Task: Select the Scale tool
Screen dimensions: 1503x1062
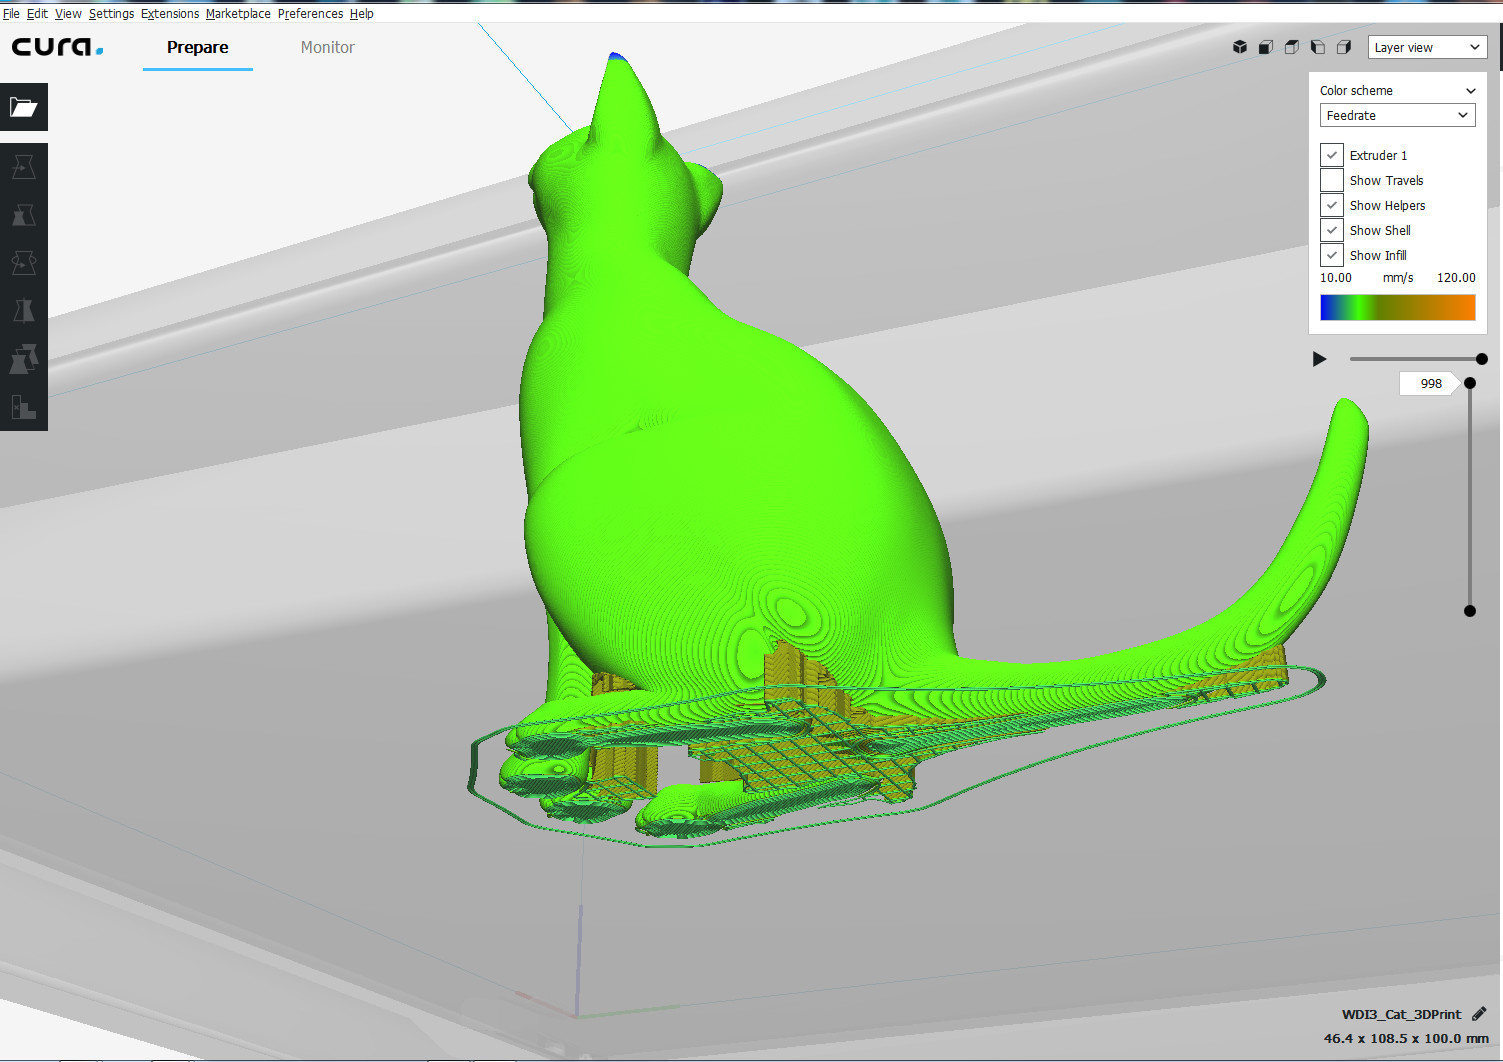Action: point(23,215)
